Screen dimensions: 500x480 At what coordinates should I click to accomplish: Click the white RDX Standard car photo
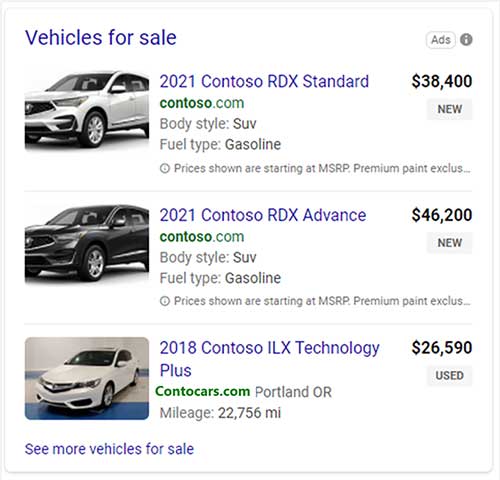[x=87, y=109]
